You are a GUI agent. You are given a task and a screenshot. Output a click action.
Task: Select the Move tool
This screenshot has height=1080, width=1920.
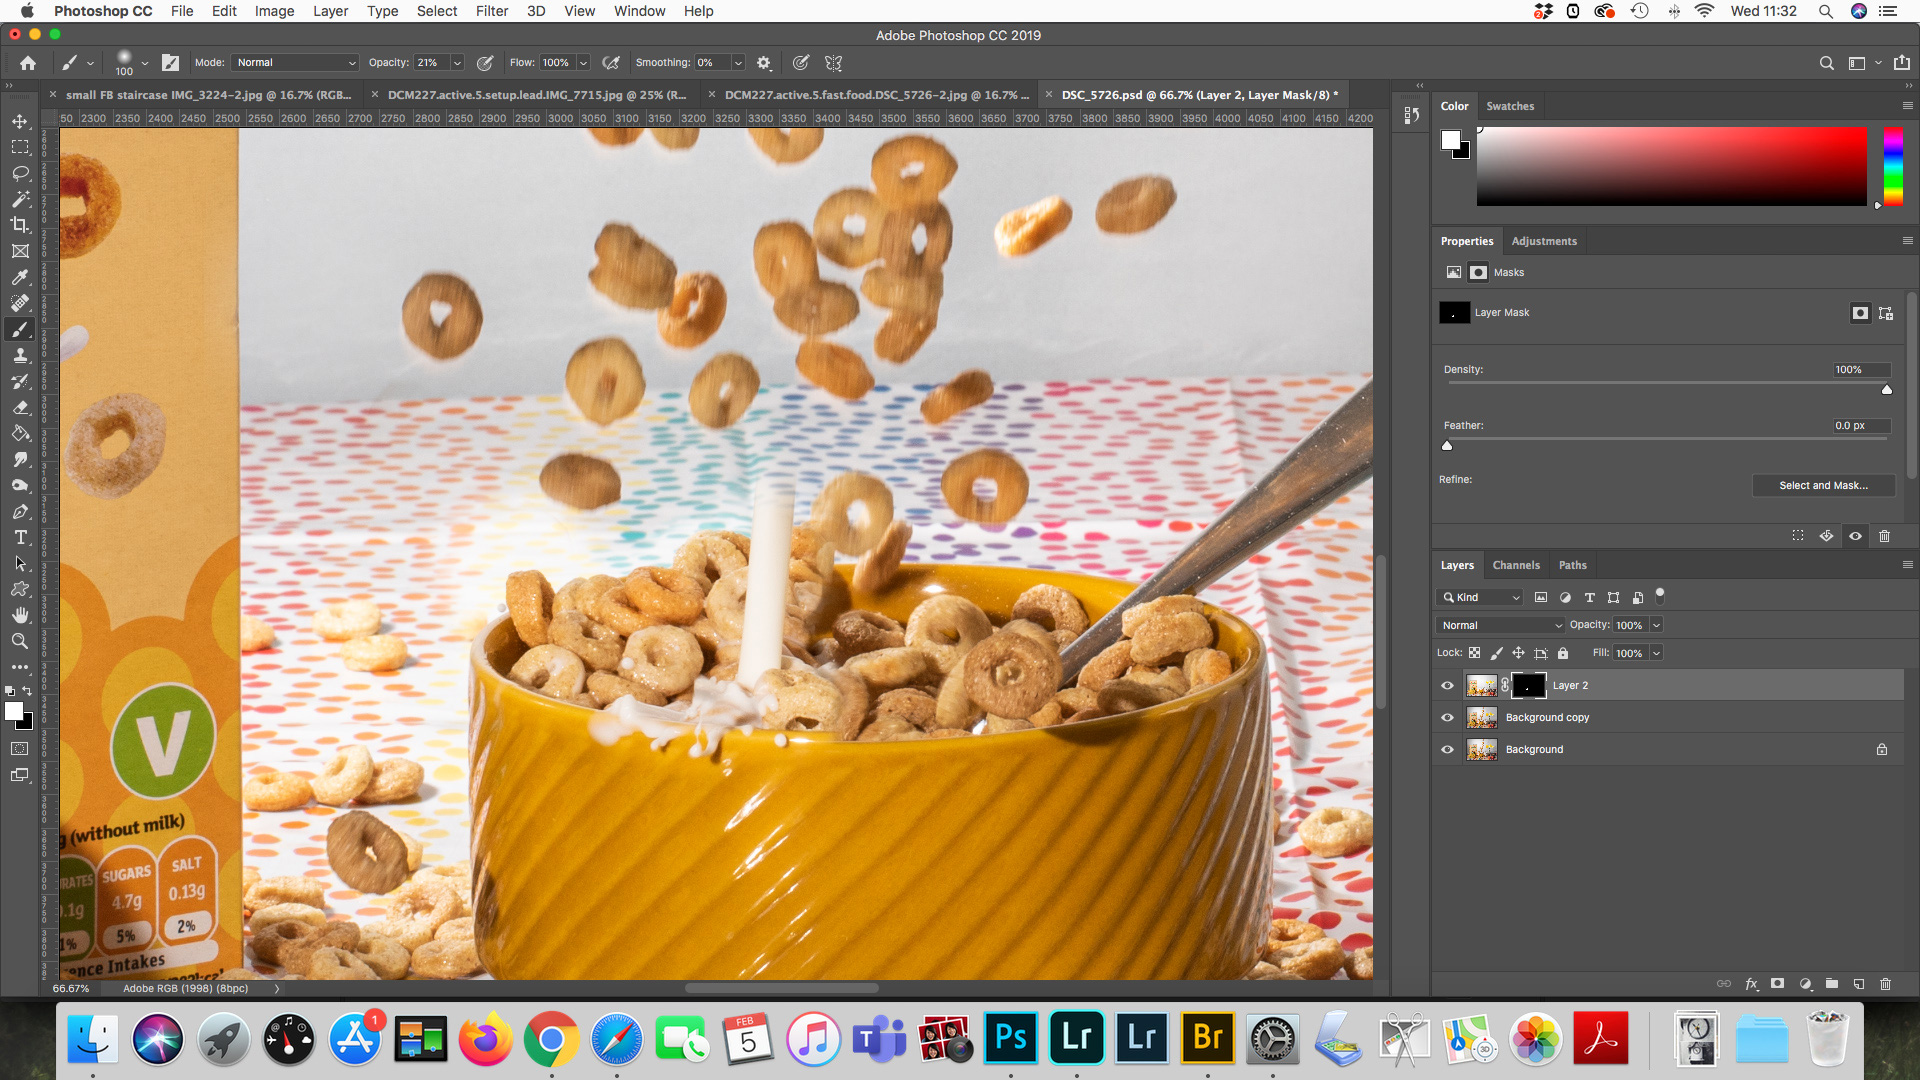pyautogui.click(x=20, y=121)
